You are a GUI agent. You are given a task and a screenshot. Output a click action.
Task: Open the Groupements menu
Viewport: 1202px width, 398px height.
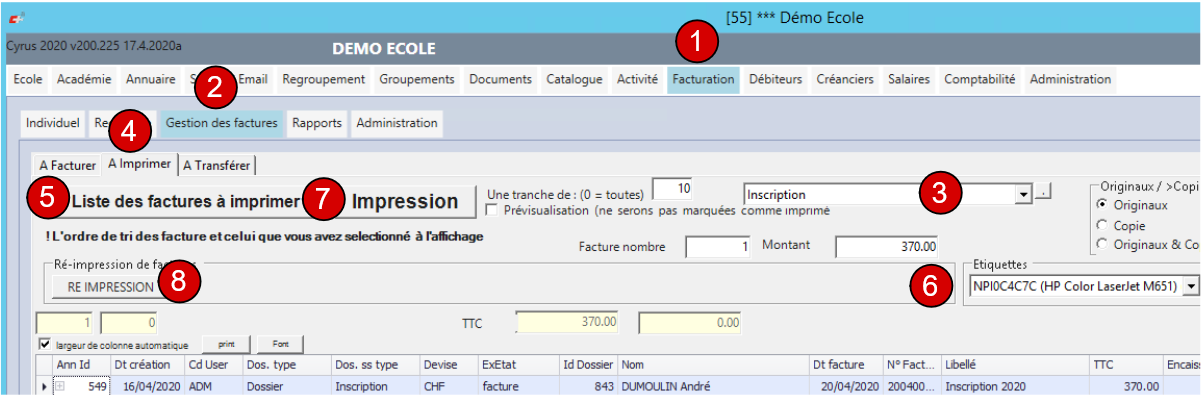click(416, 79)
